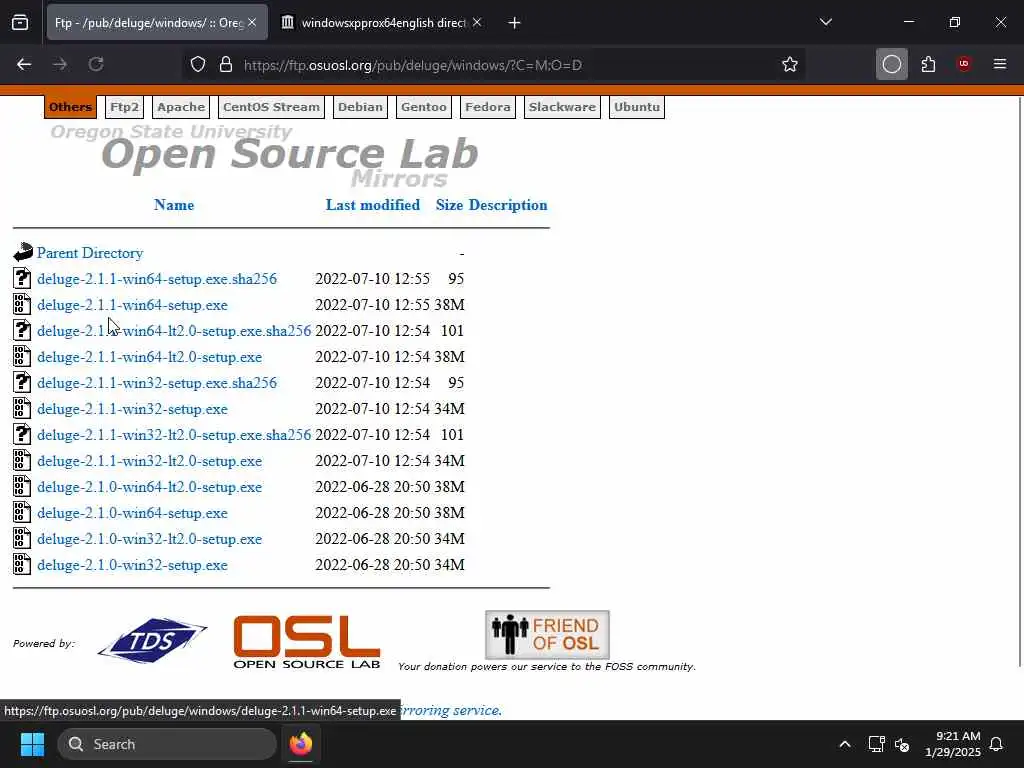Select the Ftp /pub/deluge/windows tab
1024x768 pixels.
pyautogui.click(x=157, y=22)
